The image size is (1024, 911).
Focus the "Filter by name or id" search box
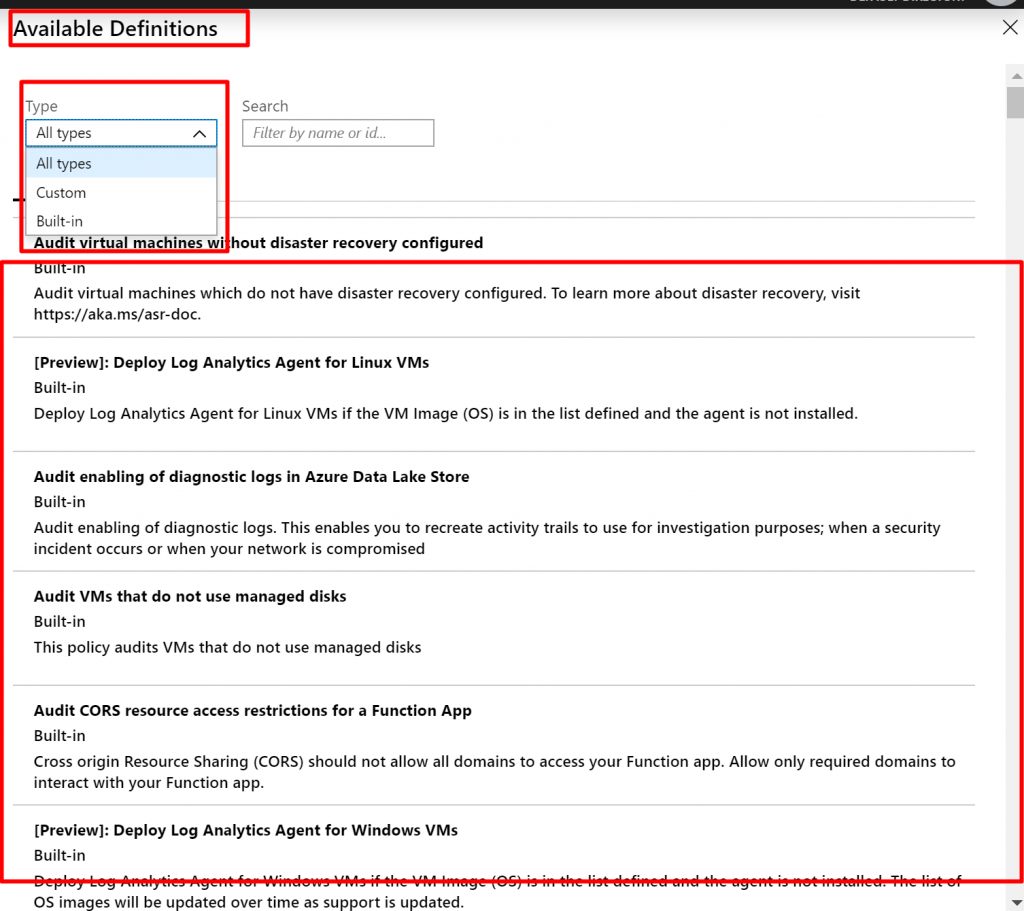pos(338,133)
